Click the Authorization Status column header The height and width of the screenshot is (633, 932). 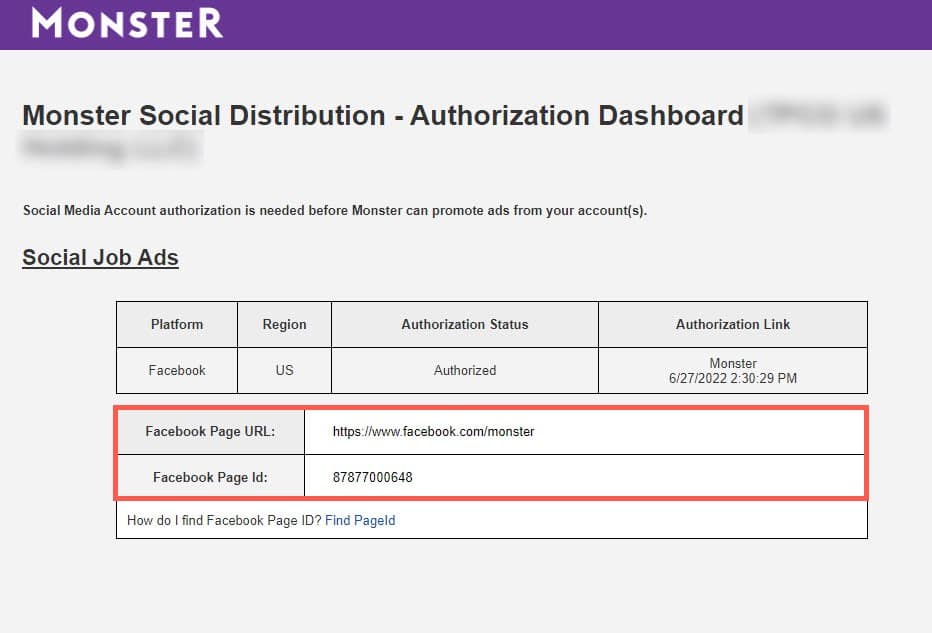click(465, 325)
